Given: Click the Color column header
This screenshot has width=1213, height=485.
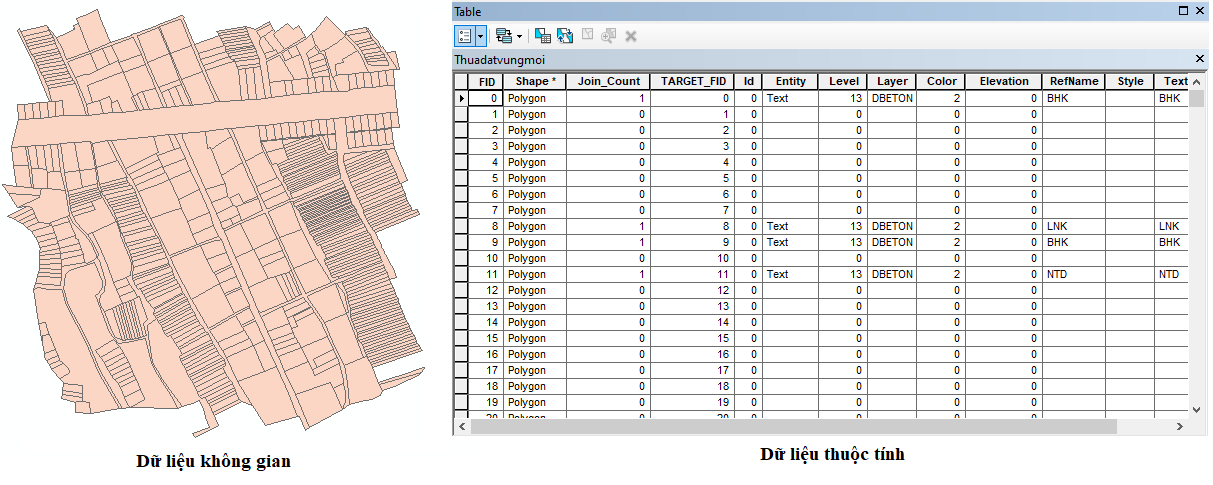Looking at the screenshot, I should (x=942, y=82).
